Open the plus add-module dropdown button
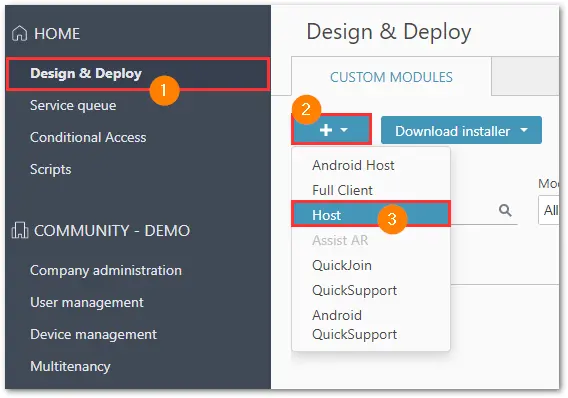 332,130
